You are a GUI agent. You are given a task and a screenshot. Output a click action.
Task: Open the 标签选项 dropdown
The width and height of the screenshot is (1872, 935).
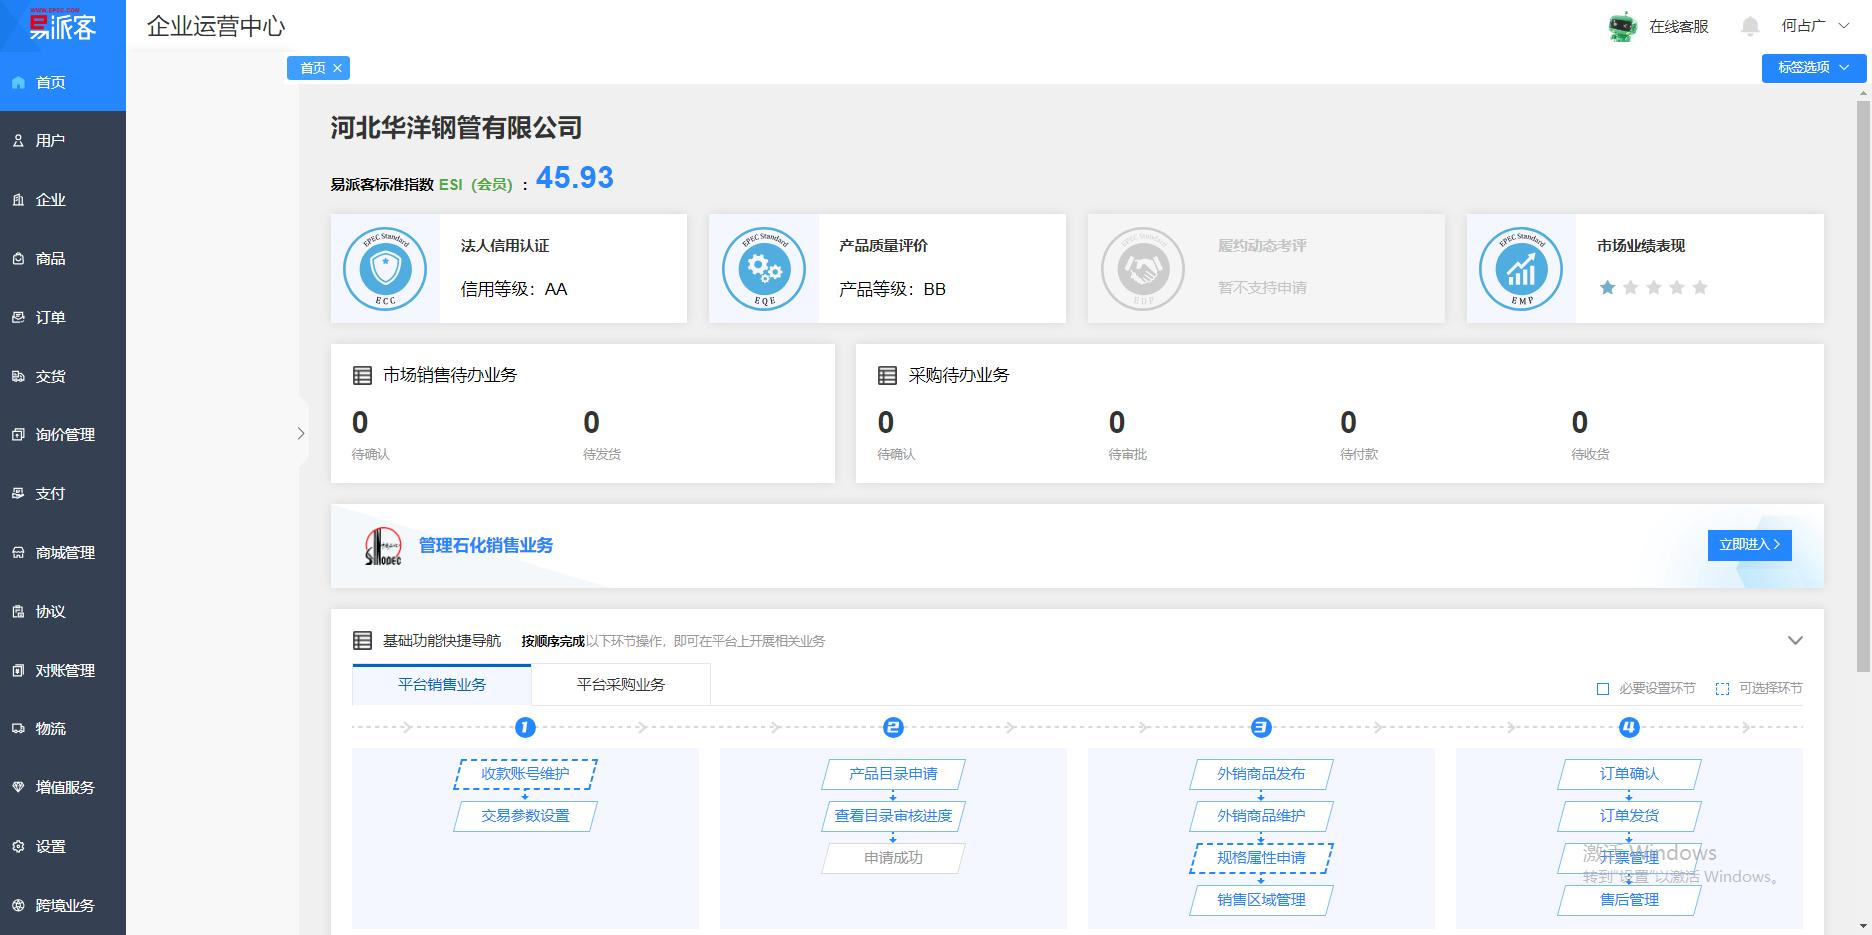pyautogui.click(x=1814, y=67)
